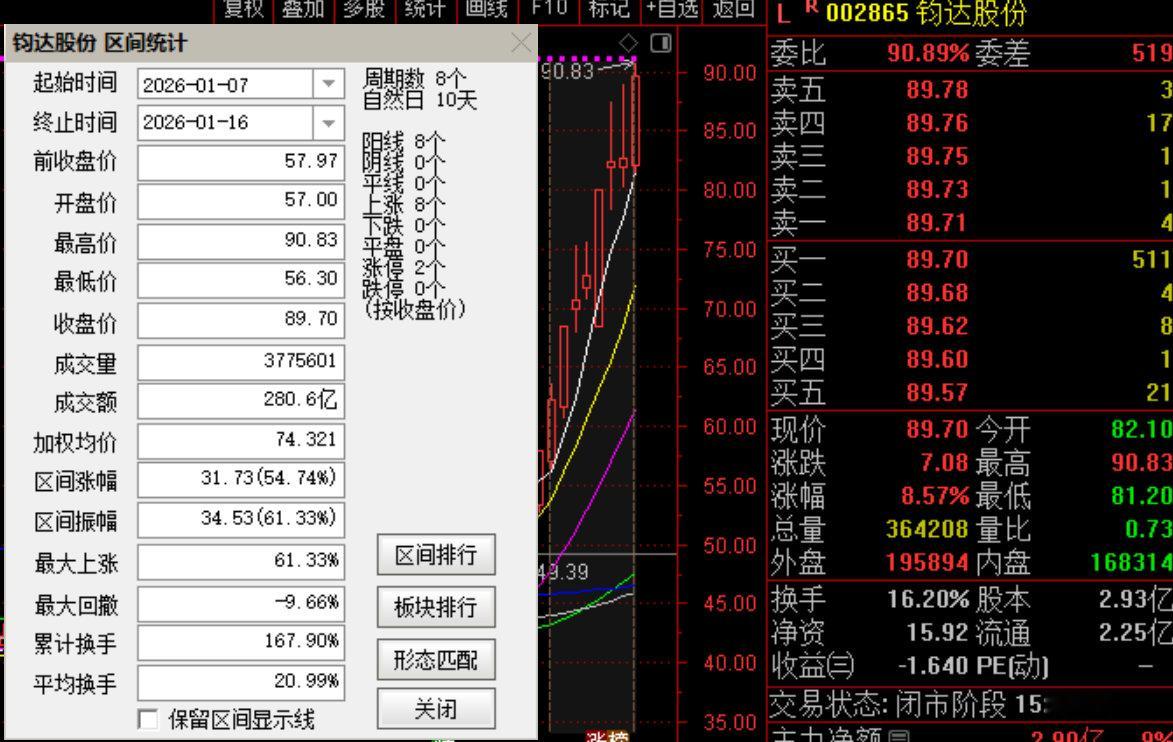Screen dimensions: 1173x742
Task: Click the 形态匹配 pattern match button
Action: [437, 659]
